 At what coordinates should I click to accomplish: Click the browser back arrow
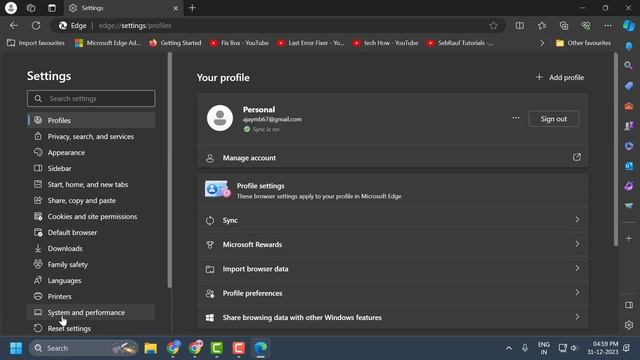pos(14,25)
